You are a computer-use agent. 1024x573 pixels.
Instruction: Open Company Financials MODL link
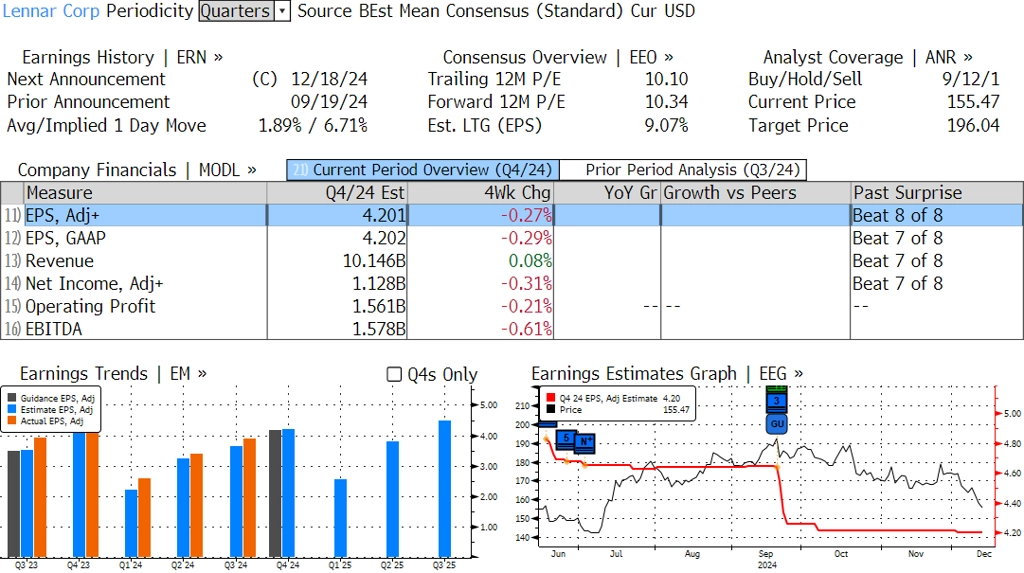pos(136,170)
